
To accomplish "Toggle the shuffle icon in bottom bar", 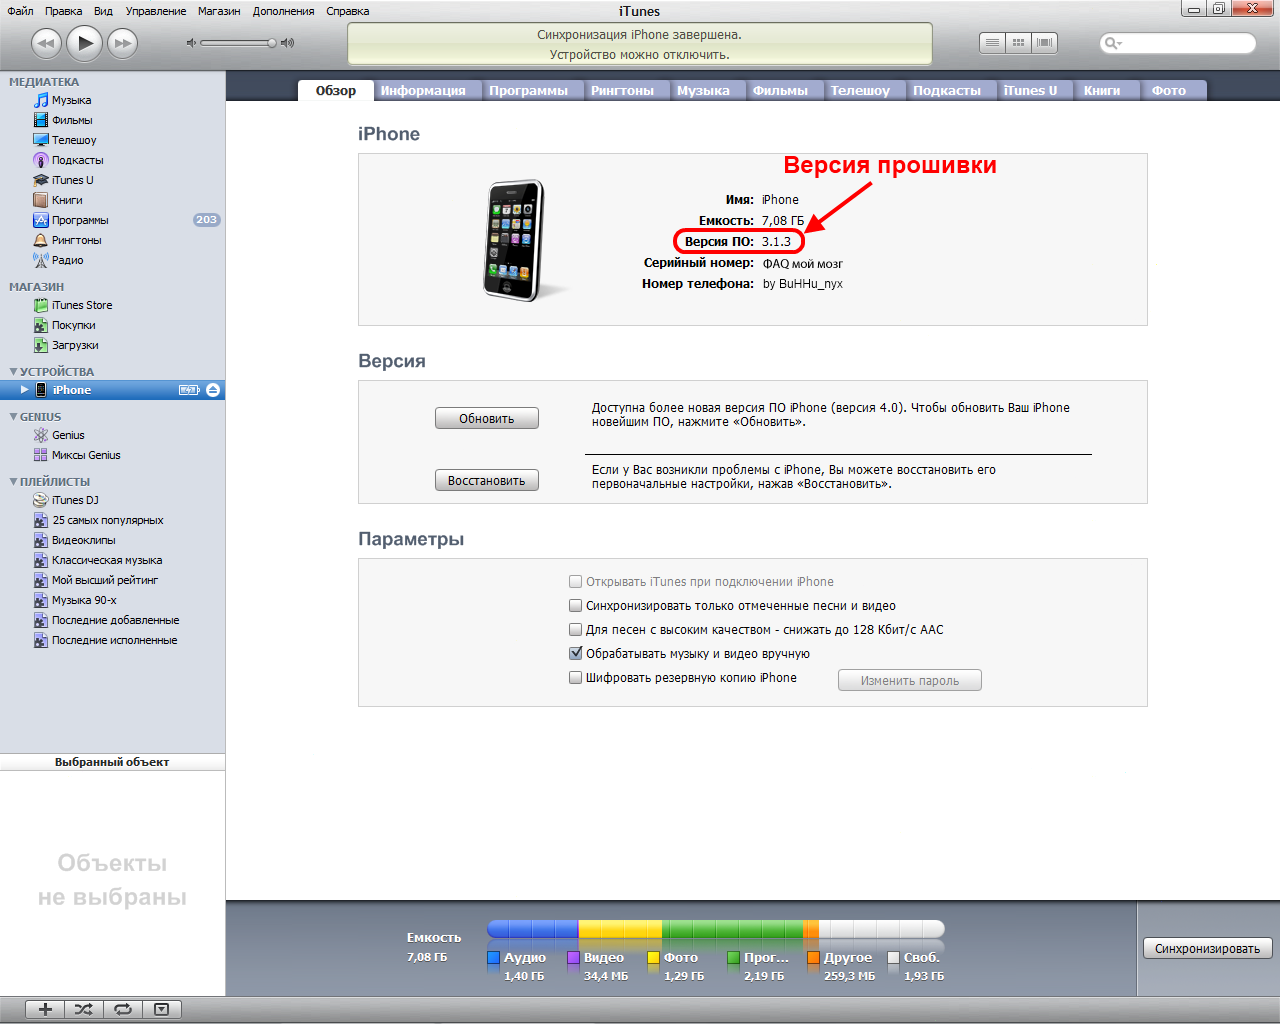I will tap(84, 1009).
